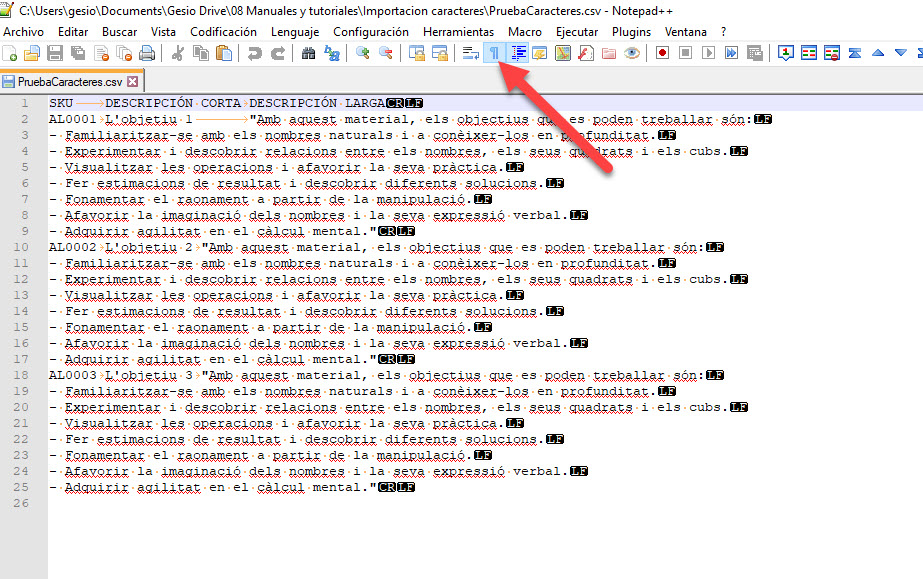The height and width of the screenshot is (579, 923).
Task: Click 'AL0001' on line 2
Action: tap(72, 119)
